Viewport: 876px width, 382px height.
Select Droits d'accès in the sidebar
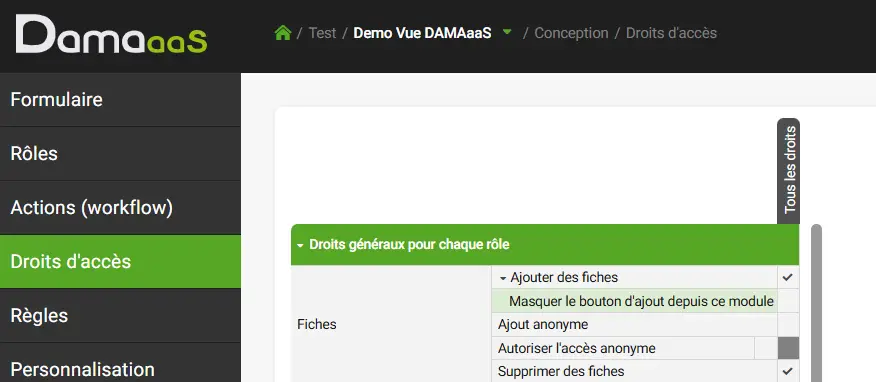coord(120,261)
